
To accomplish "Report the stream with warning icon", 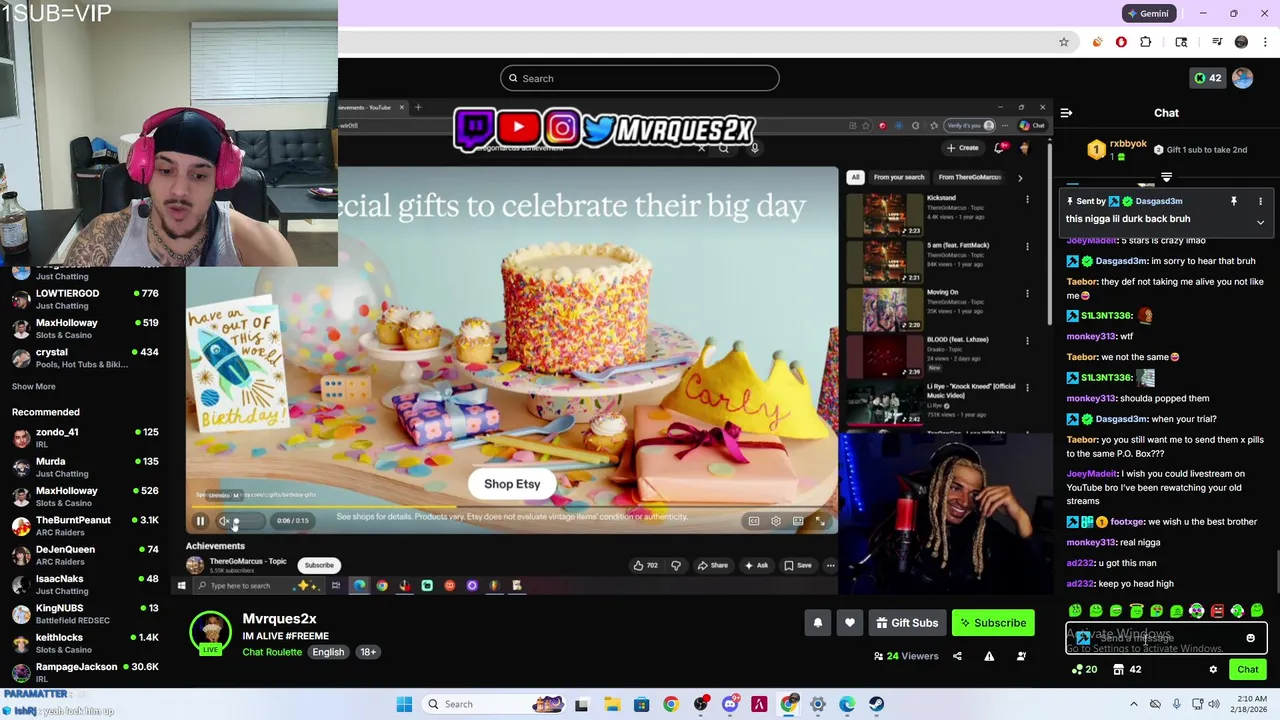I will (989, 656).
